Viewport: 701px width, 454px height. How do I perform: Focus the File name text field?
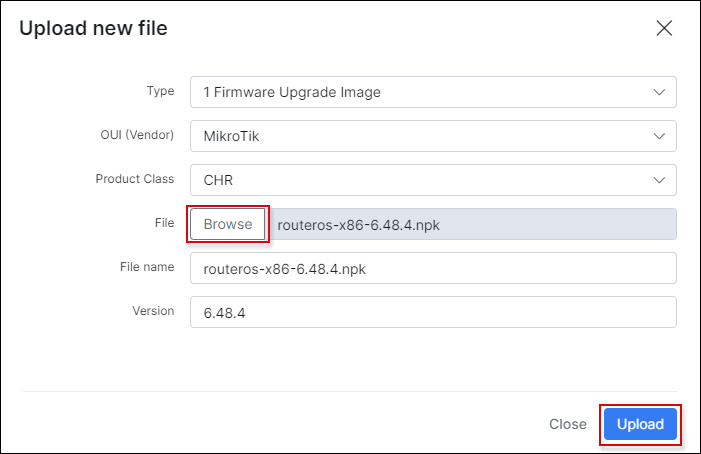pyautogui.click(x=433, y=268)
